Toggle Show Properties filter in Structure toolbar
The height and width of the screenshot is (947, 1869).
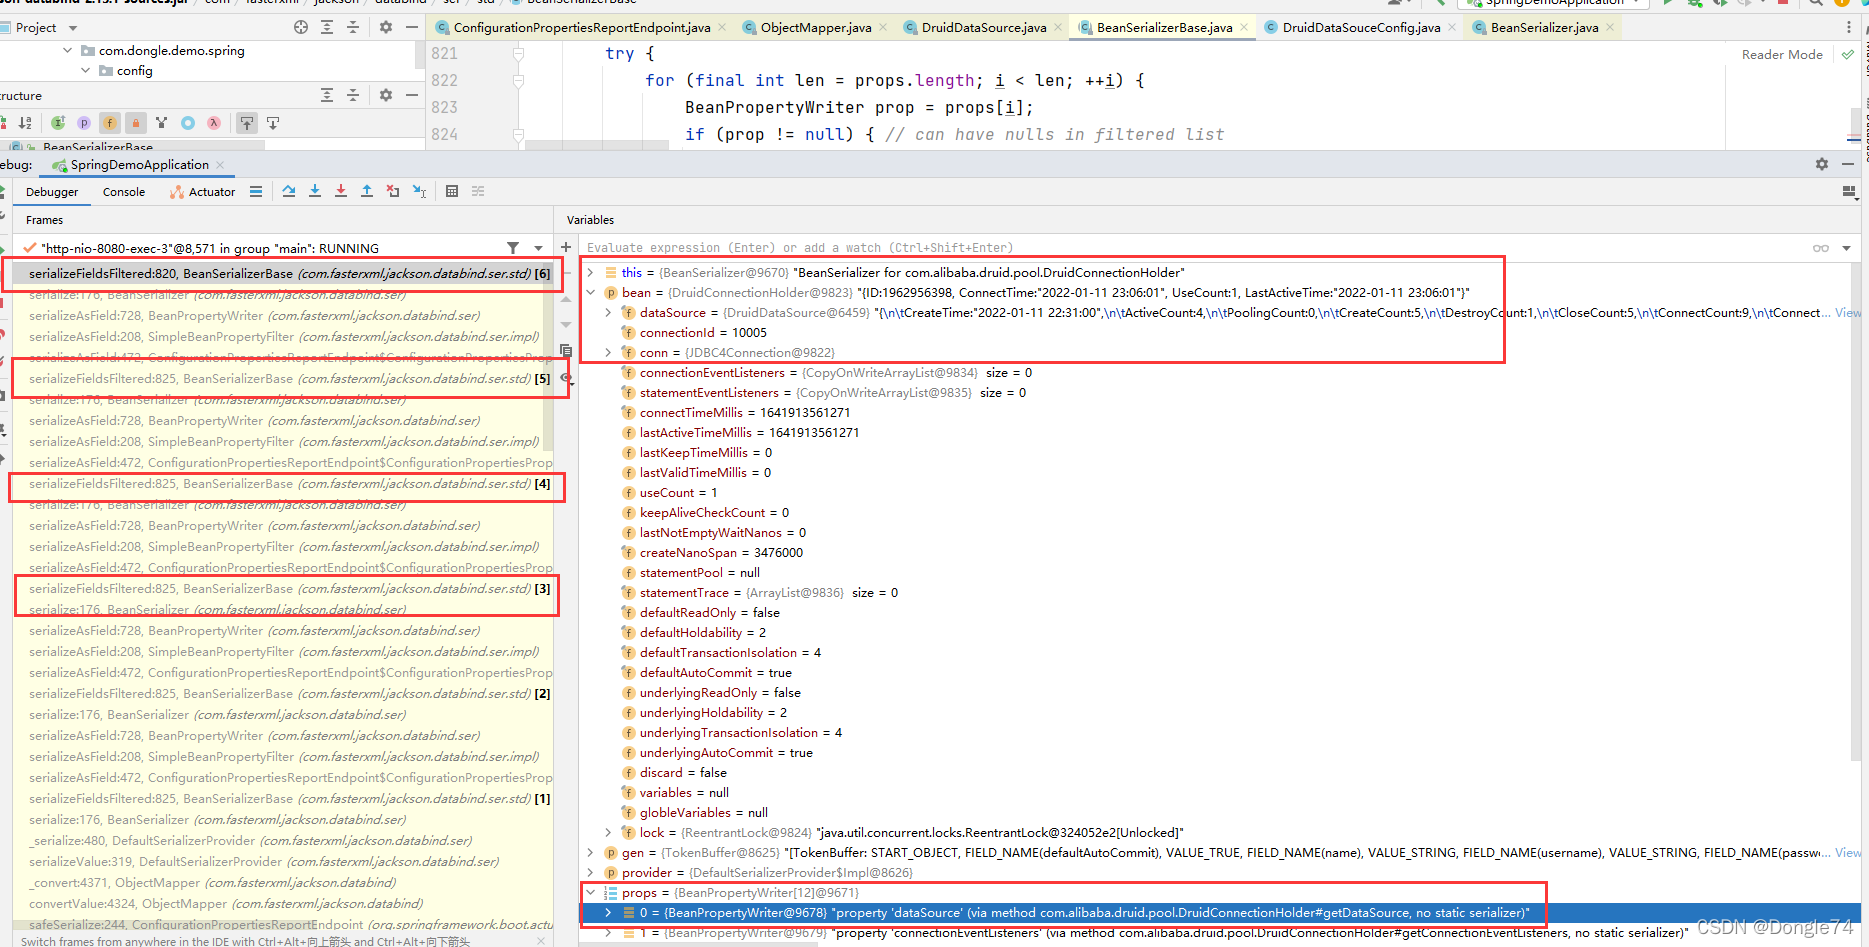tap(84, 123)
